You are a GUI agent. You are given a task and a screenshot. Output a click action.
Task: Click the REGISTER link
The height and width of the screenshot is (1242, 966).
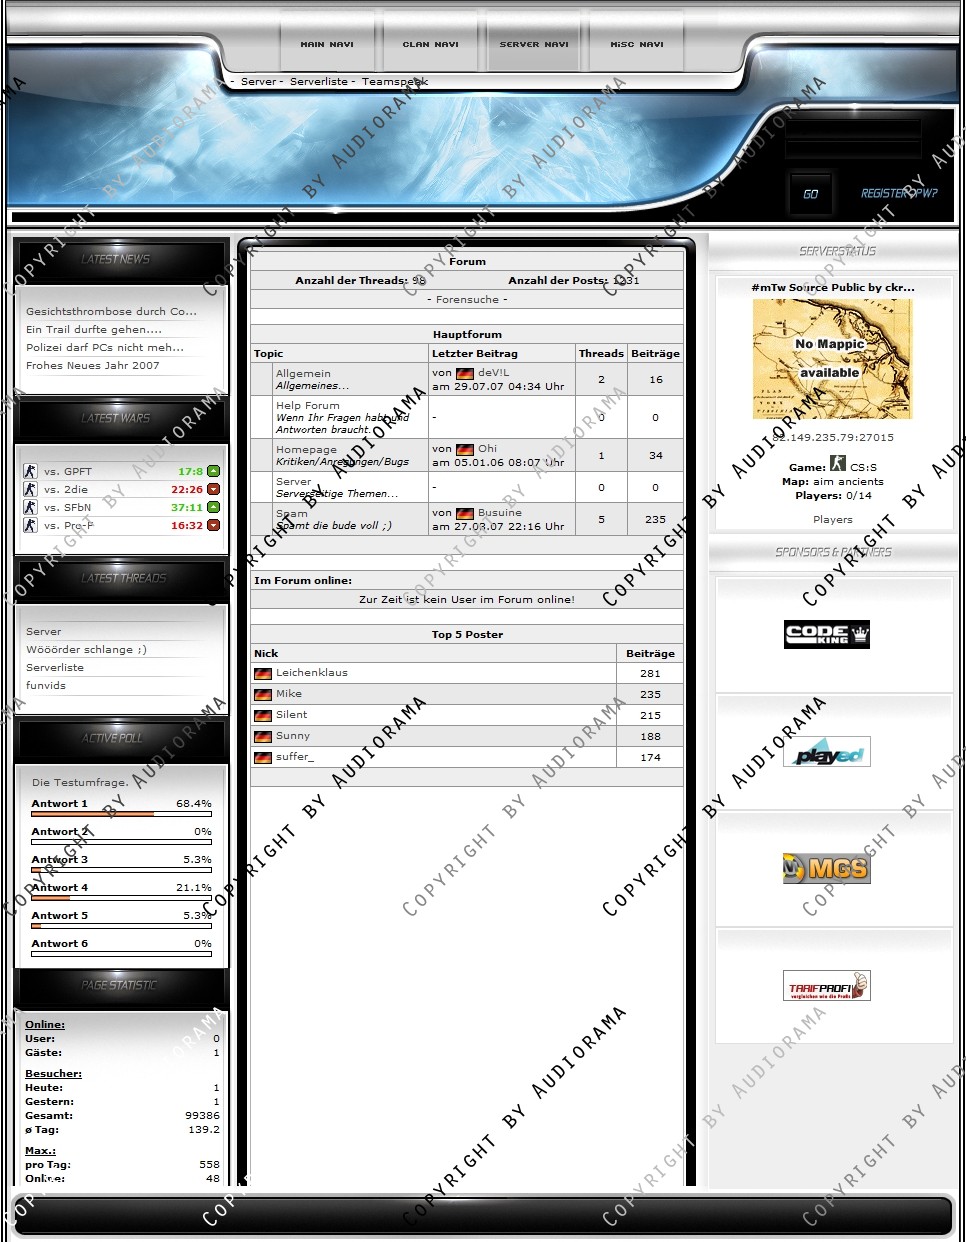[x=885, y=193]
